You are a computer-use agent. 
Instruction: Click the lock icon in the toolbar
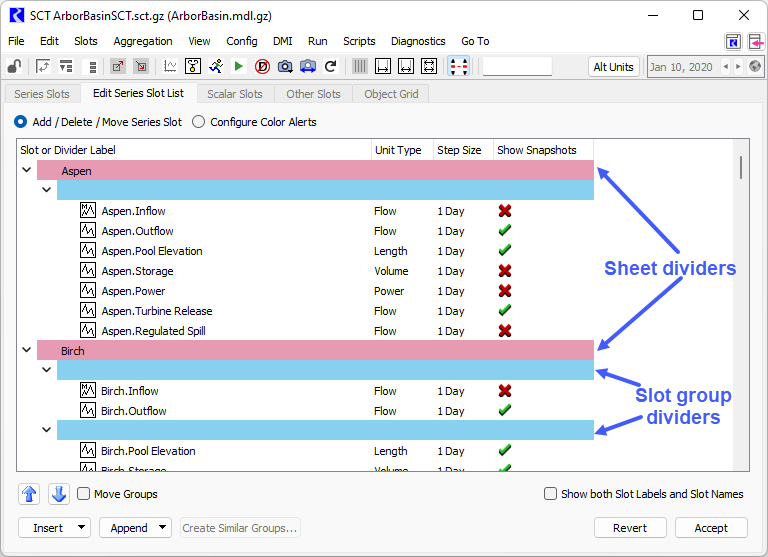tap(14, 67)
